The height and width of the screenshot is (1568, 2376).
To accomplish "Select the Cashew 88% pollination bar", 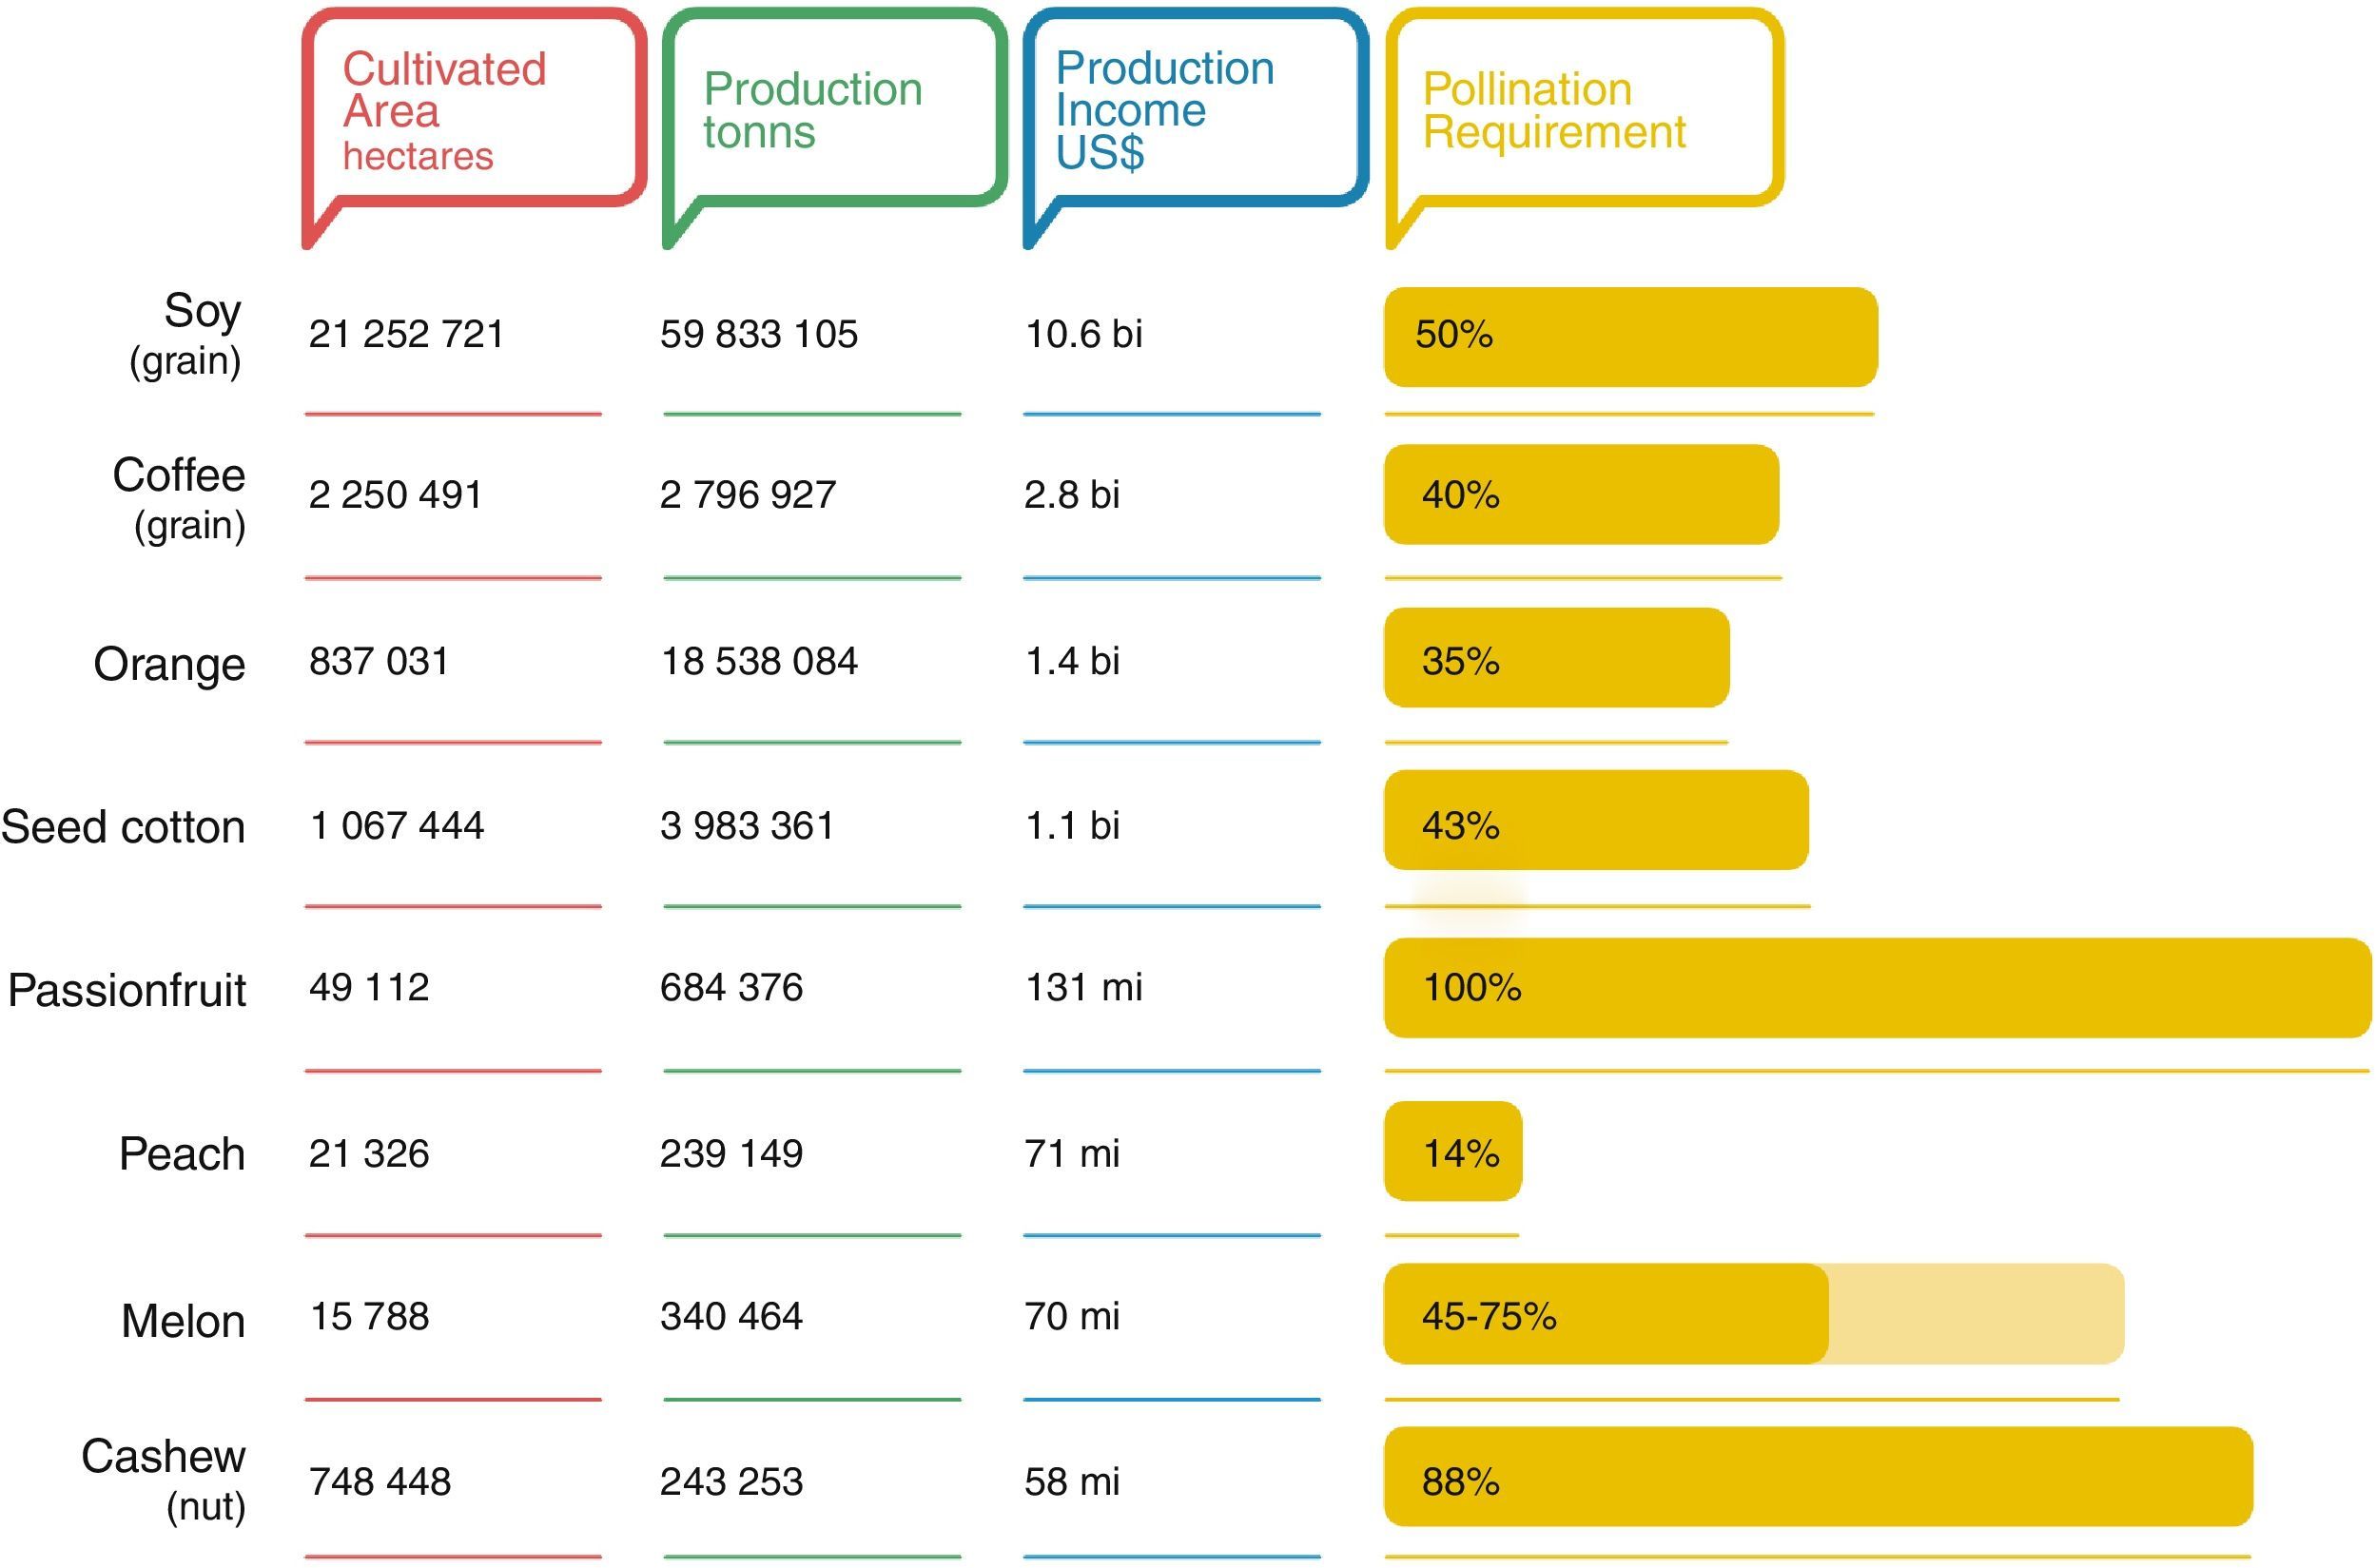I will coord(1816,1477).
